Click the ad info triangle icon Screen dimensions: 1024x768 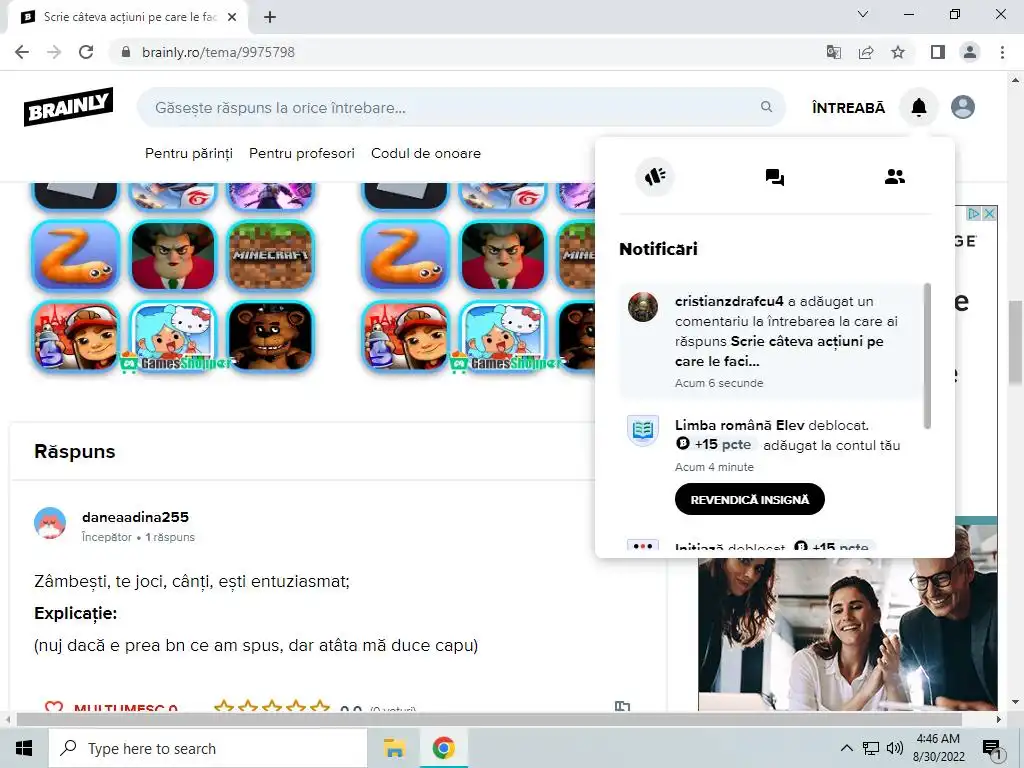click(x=974, y=214)
